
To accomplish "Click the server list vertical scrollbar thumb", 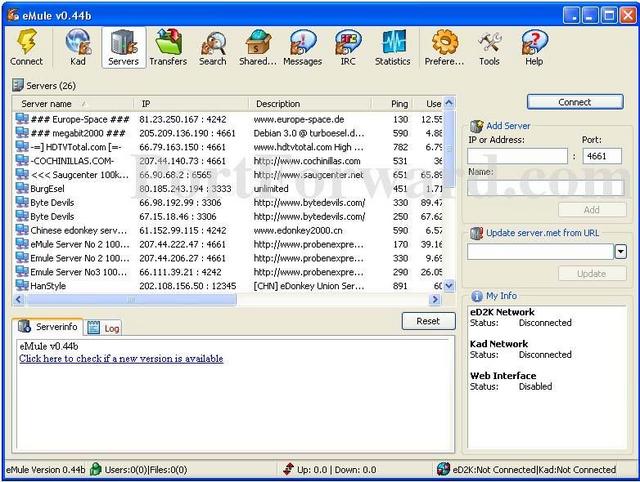I will [449, 149].
